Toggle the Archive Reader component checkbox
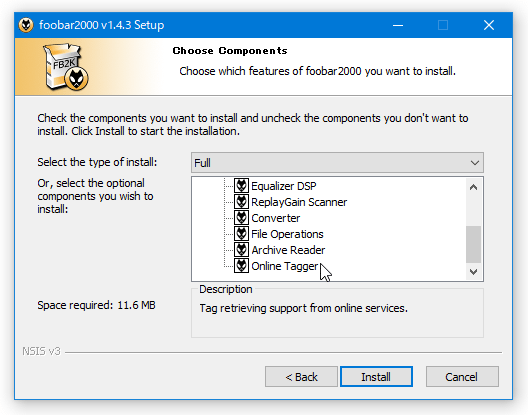The height and width of the screenshot is (415, 528). pos(241,250)
